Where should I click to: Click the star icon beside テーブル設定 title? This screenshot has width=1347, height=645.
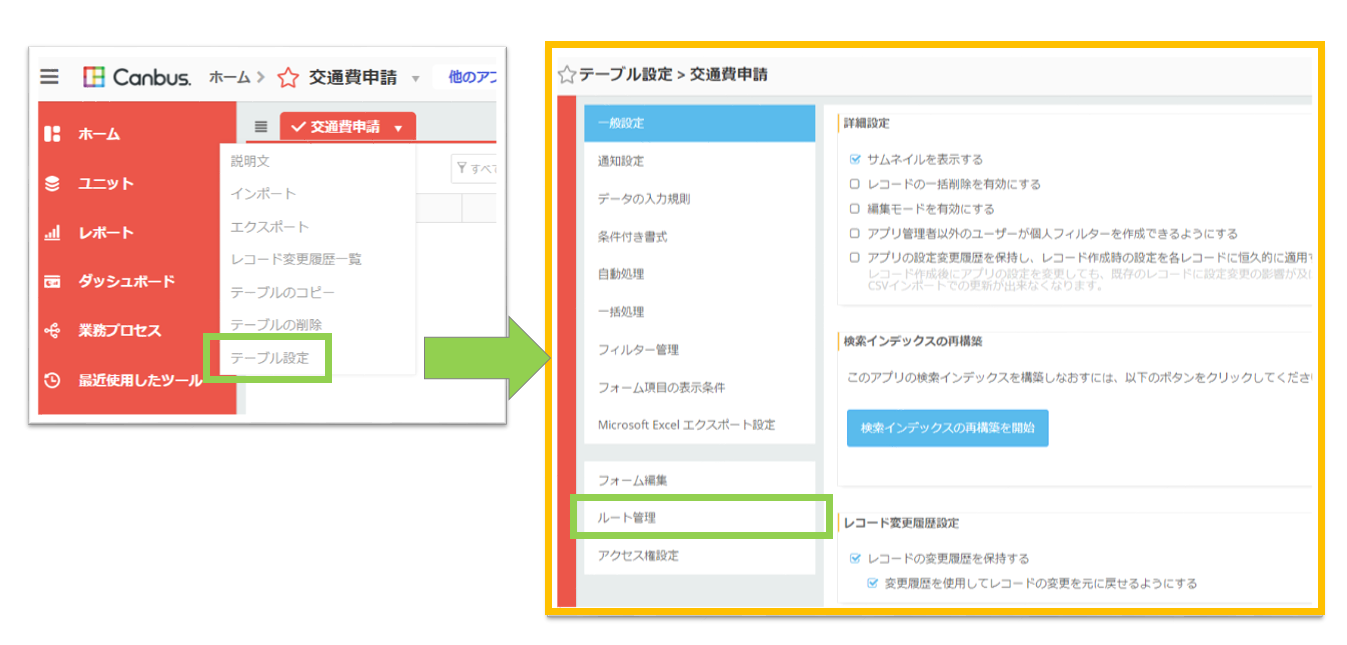[x=567, y=74]
